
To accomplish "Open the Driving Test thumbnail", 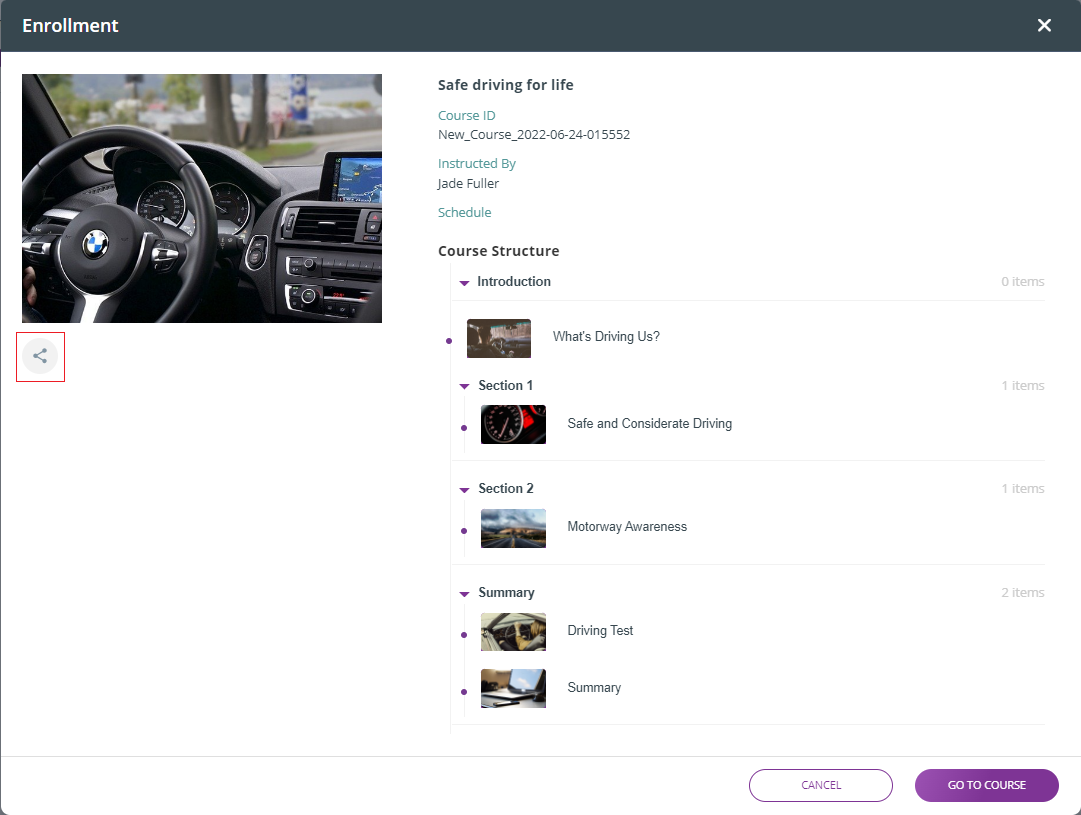I will (513, 632).
